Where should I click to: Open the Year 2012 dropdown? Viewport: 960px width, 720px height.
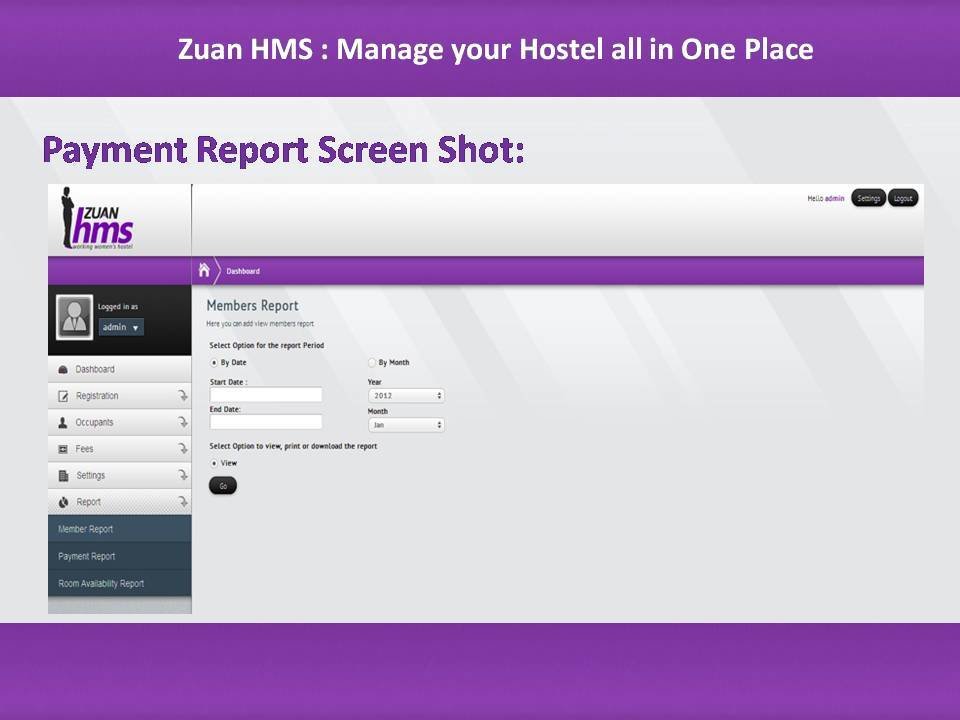(x=407, y=396)
